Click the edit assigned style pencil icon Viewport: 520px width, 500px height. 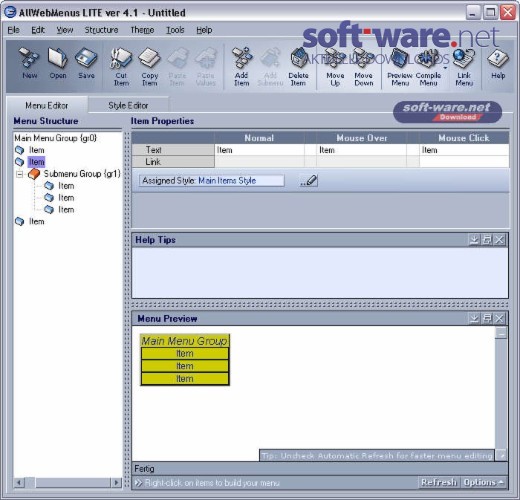click(309, 181)
